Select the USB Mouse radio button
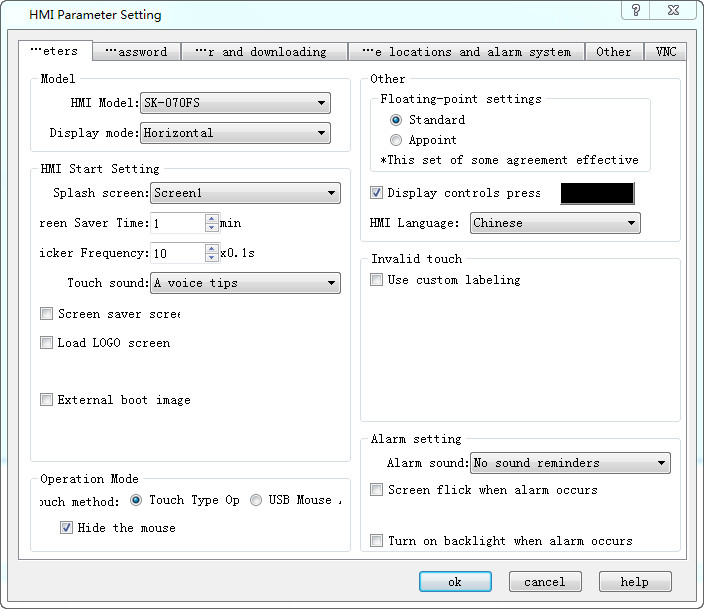704x609 pixels. pos(256,500)
